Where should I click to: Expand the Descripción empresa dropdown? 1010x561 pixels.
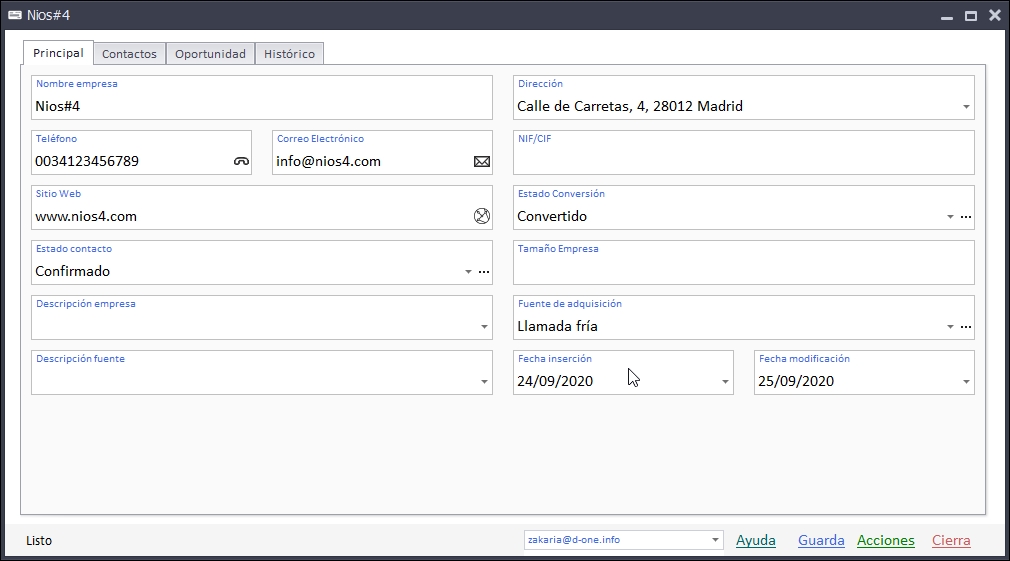(x=484, y=327)
